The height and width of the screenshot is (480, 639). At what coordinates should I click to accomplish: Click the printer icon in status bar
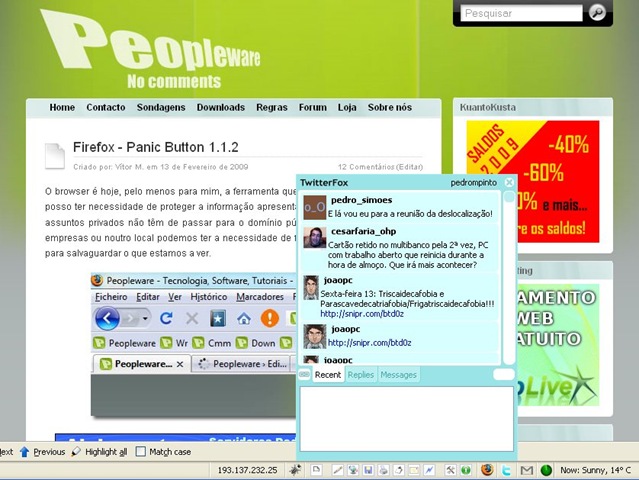383,470
